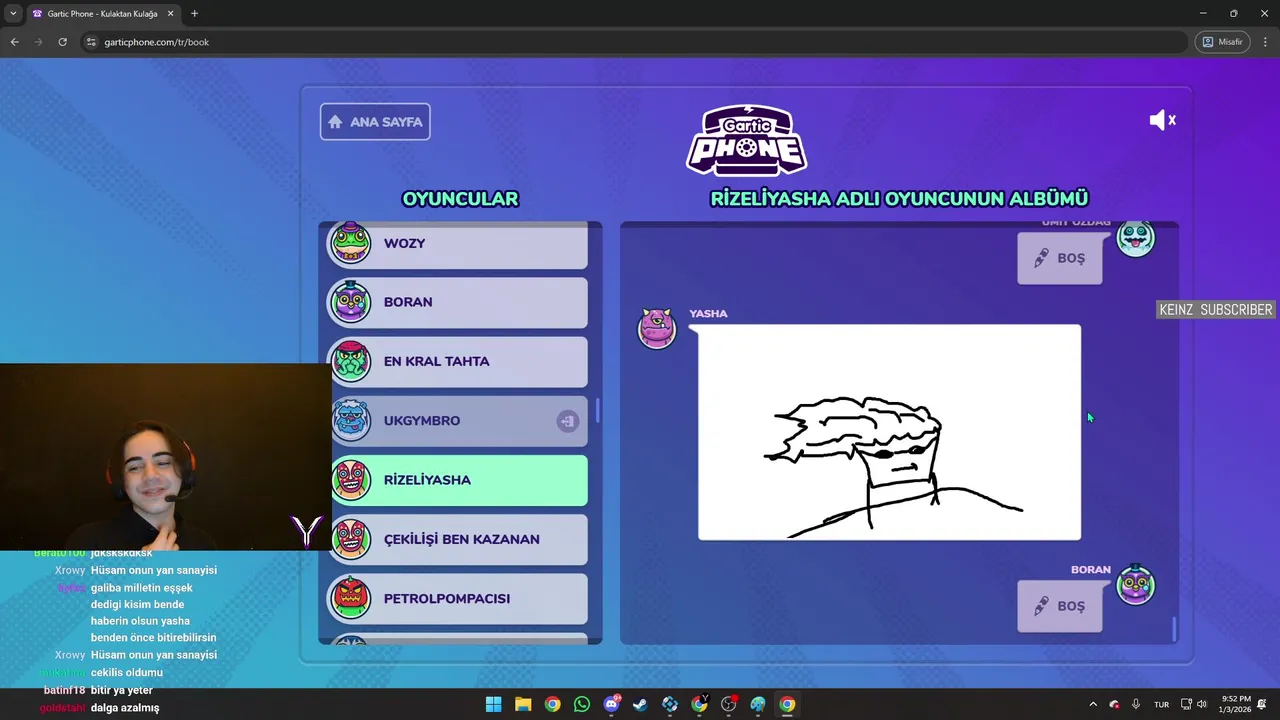Open File Explorer from taskbar
Viewport: 1280px width, 720px height.
[523, 704]
